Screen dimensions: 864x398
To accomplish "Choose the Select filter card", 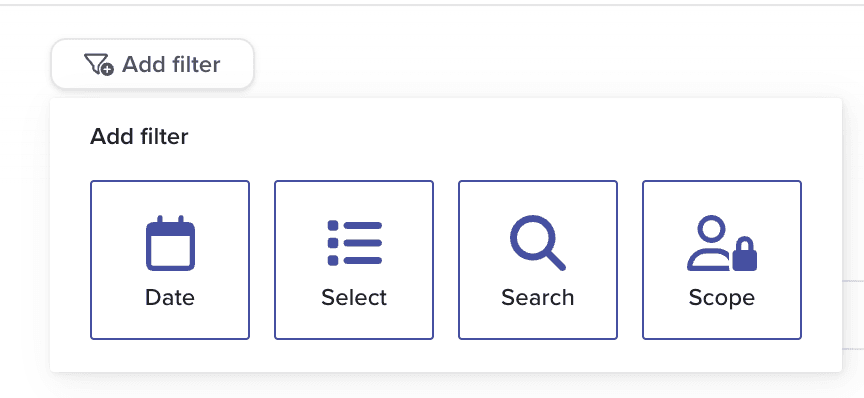I will click(x=354, y=260).
